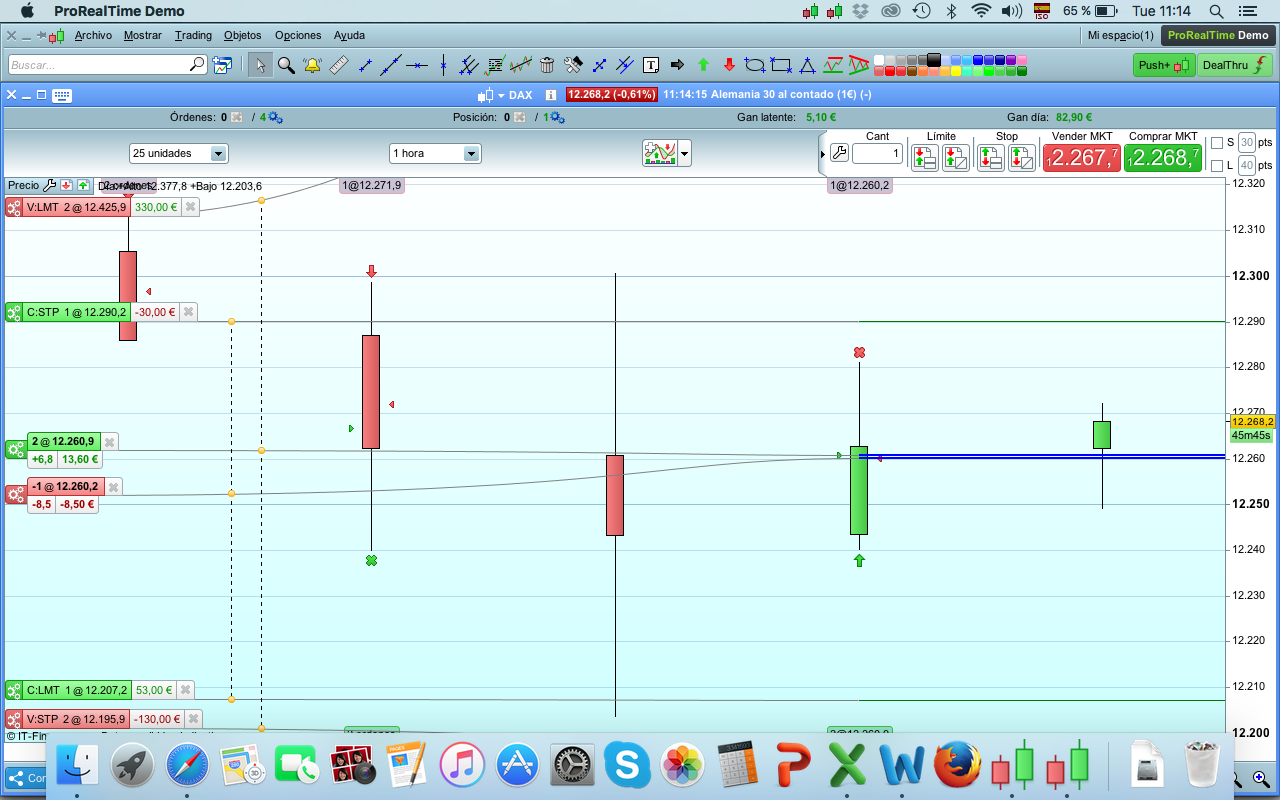Open the Archivo menu
Image resolution: width=1280 pixels, height=800 pixels.
[x=93, y=35]
